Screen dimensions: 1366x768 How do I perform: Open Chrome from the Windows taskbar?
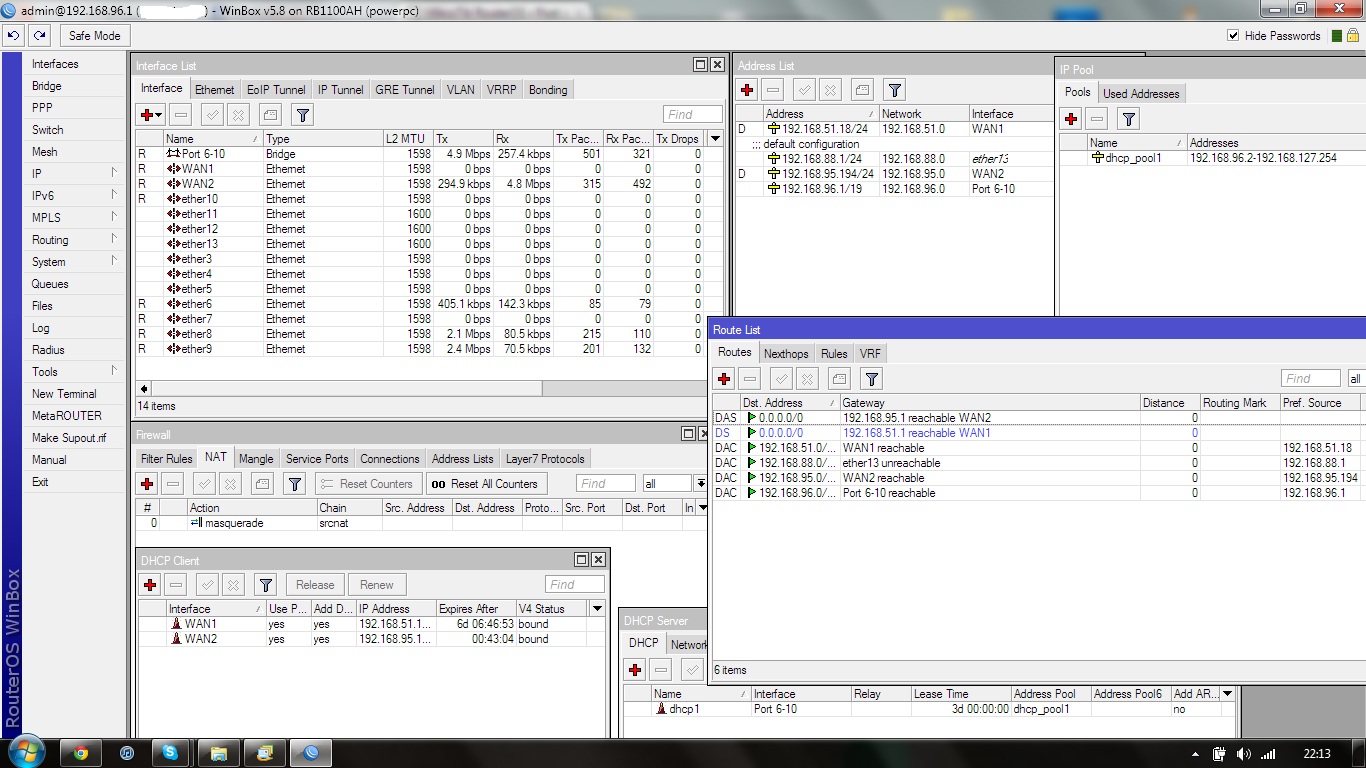[x=80, y=753]
